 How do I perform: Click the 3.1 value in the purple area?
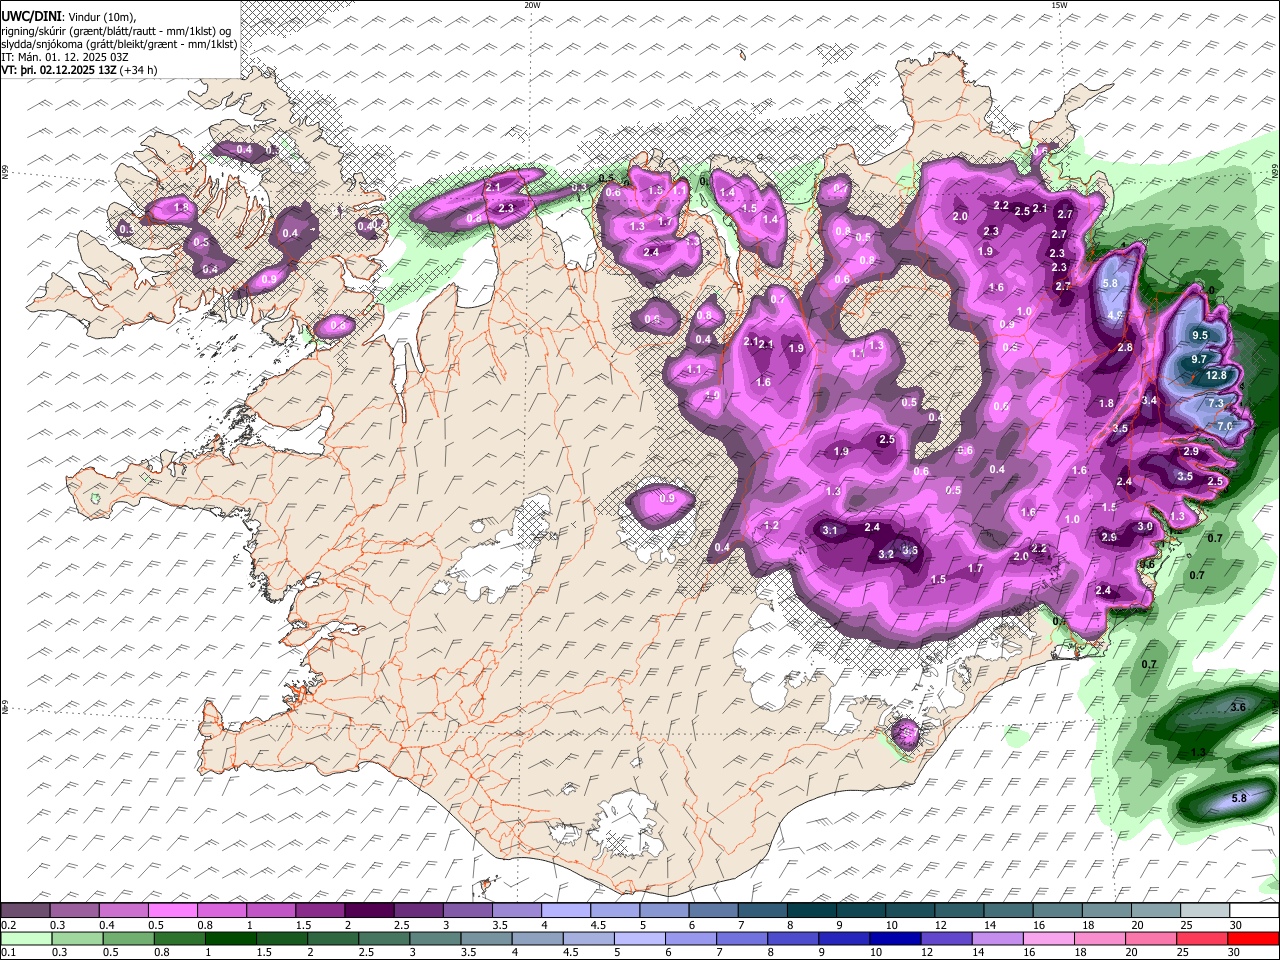tap(829, 531)
